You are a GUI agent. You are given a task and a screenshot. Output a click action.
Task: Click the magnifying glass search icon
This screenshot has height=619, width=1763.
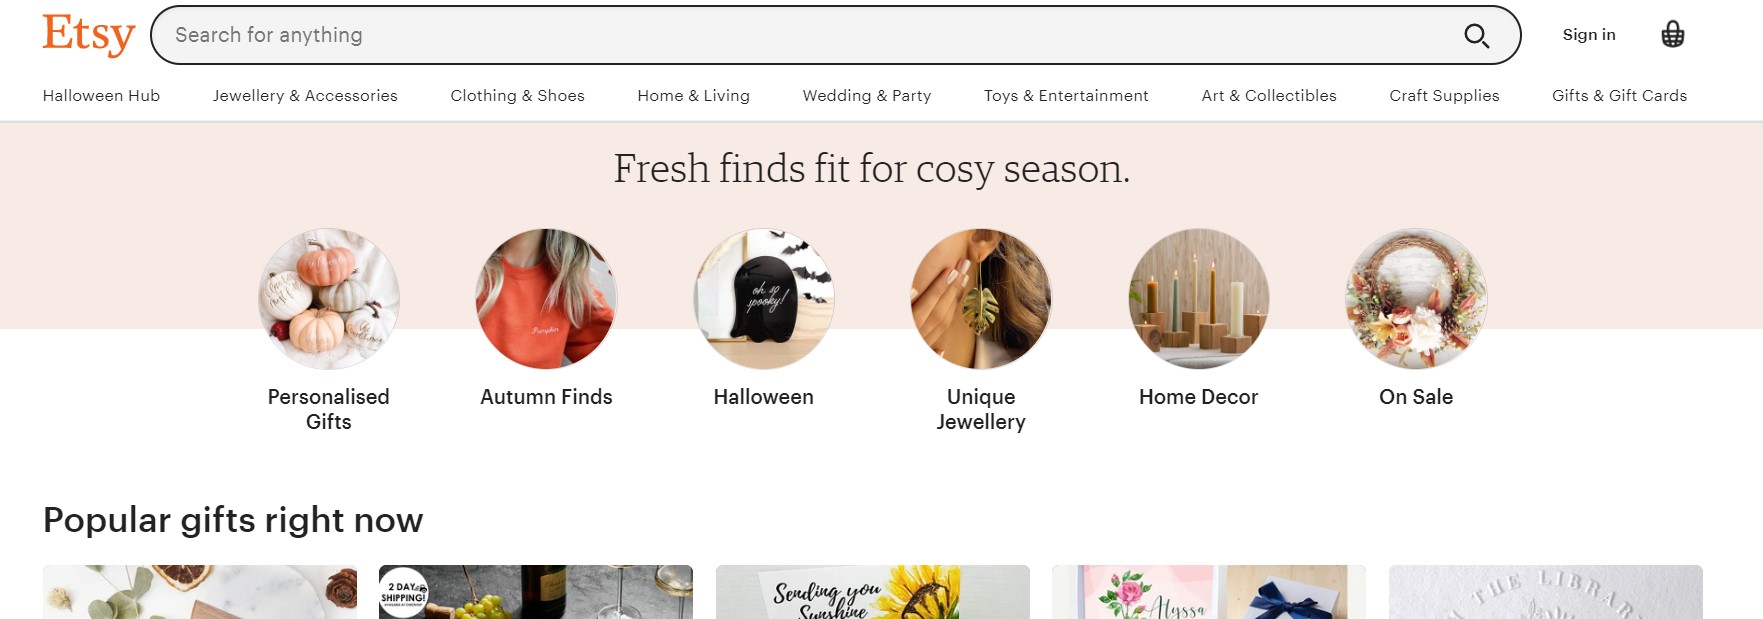1476,36
